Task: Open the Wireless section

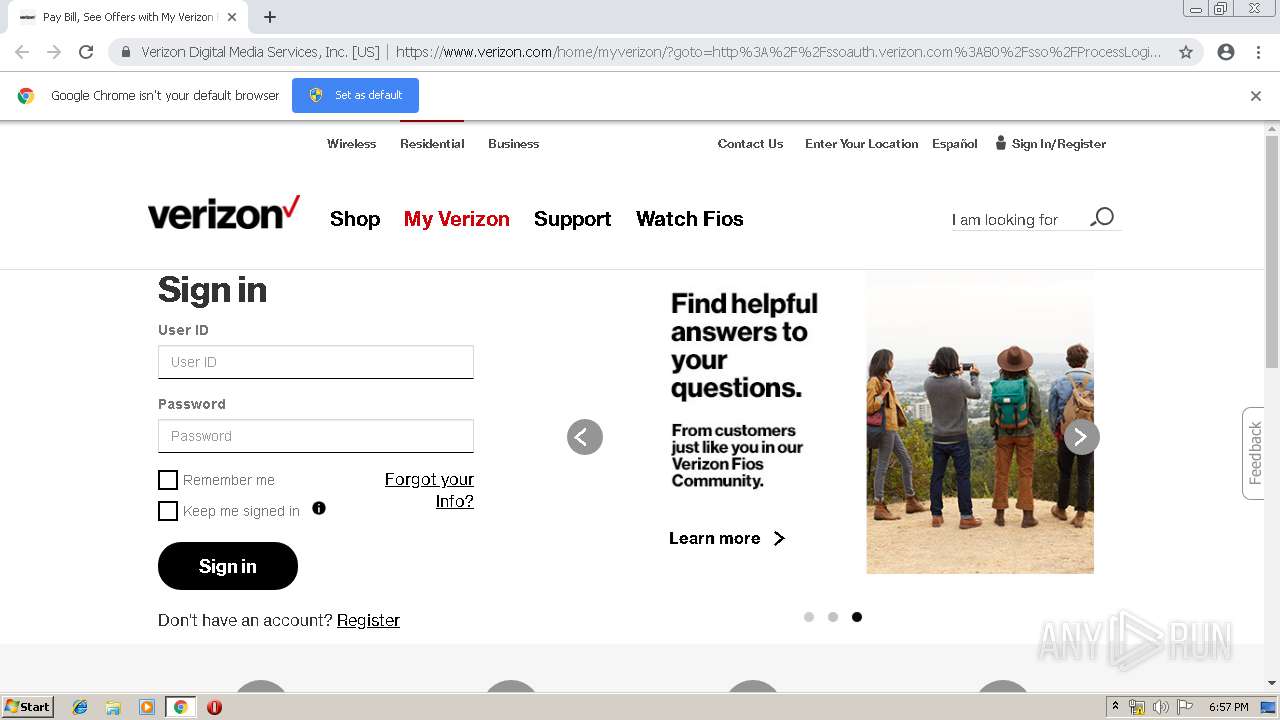Action: click(x=352, y=144)
